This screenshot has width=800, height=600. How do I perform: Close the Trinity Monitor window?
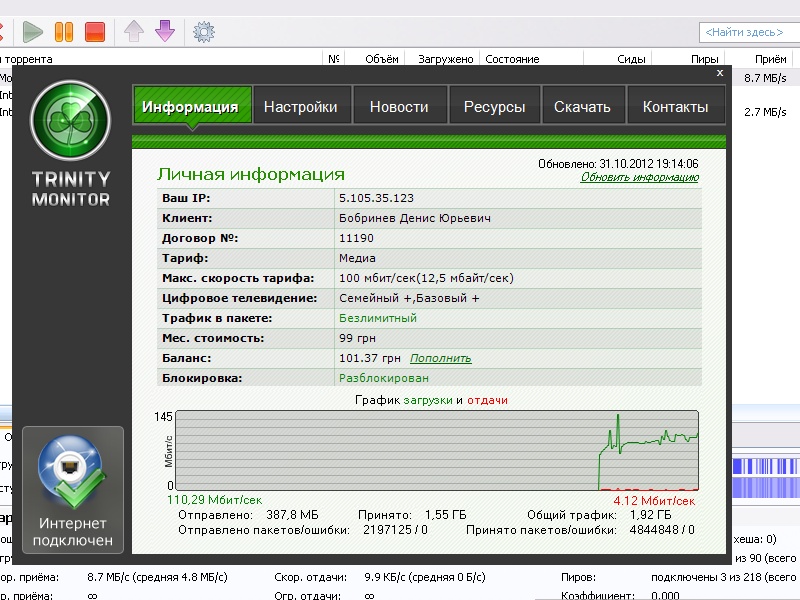(720, 73)
